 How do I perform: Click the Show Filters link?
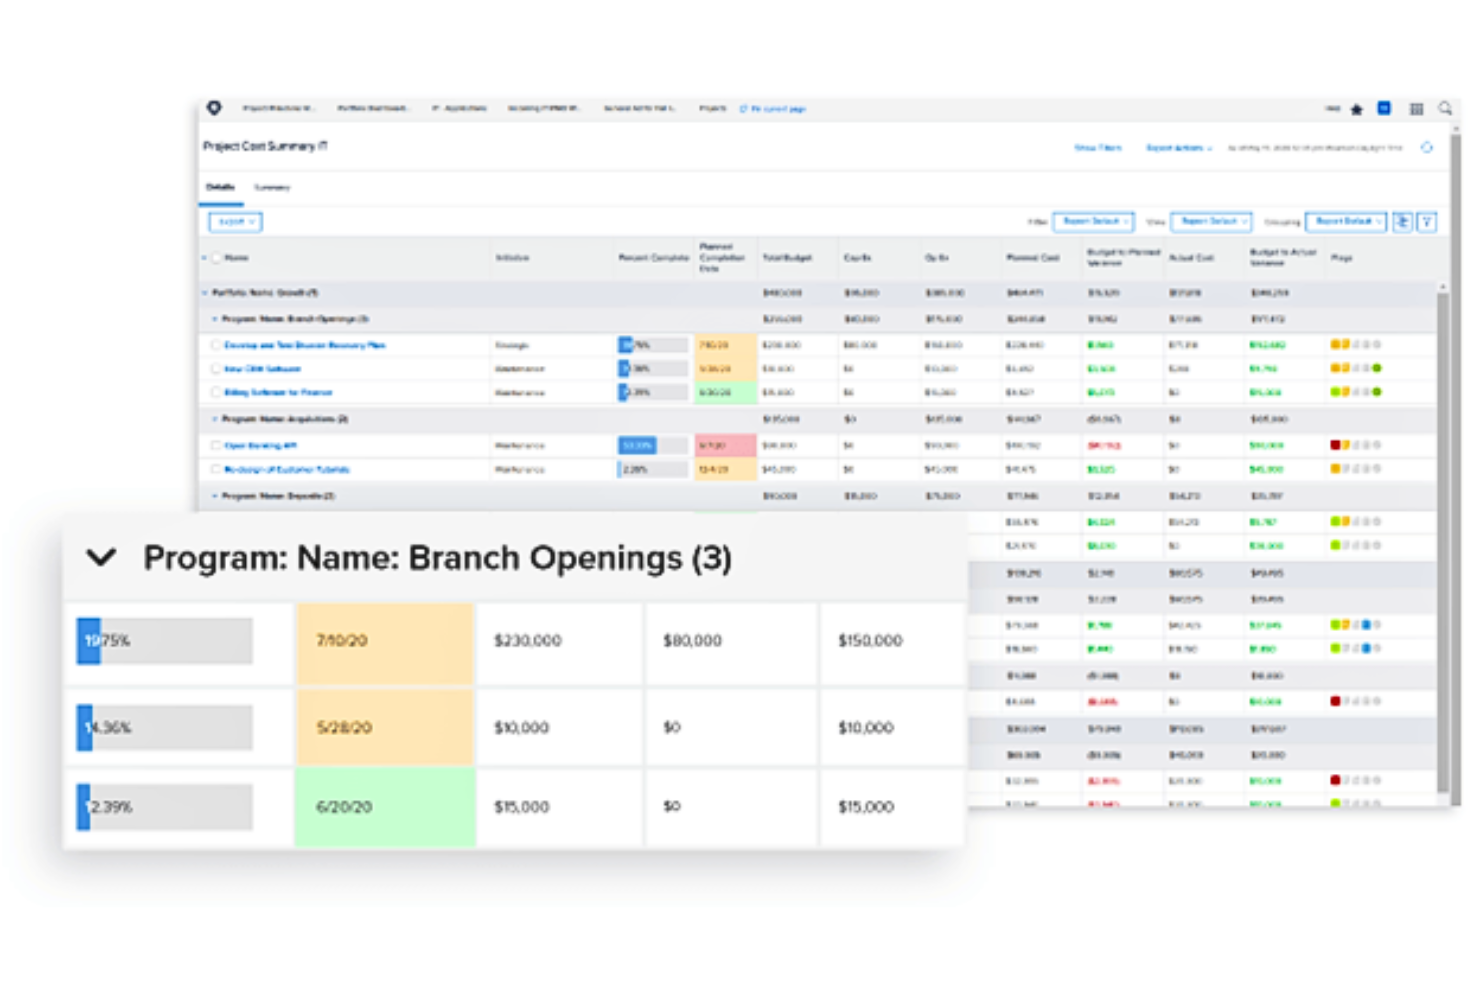pyautogui.click(x=1098, y=147)
